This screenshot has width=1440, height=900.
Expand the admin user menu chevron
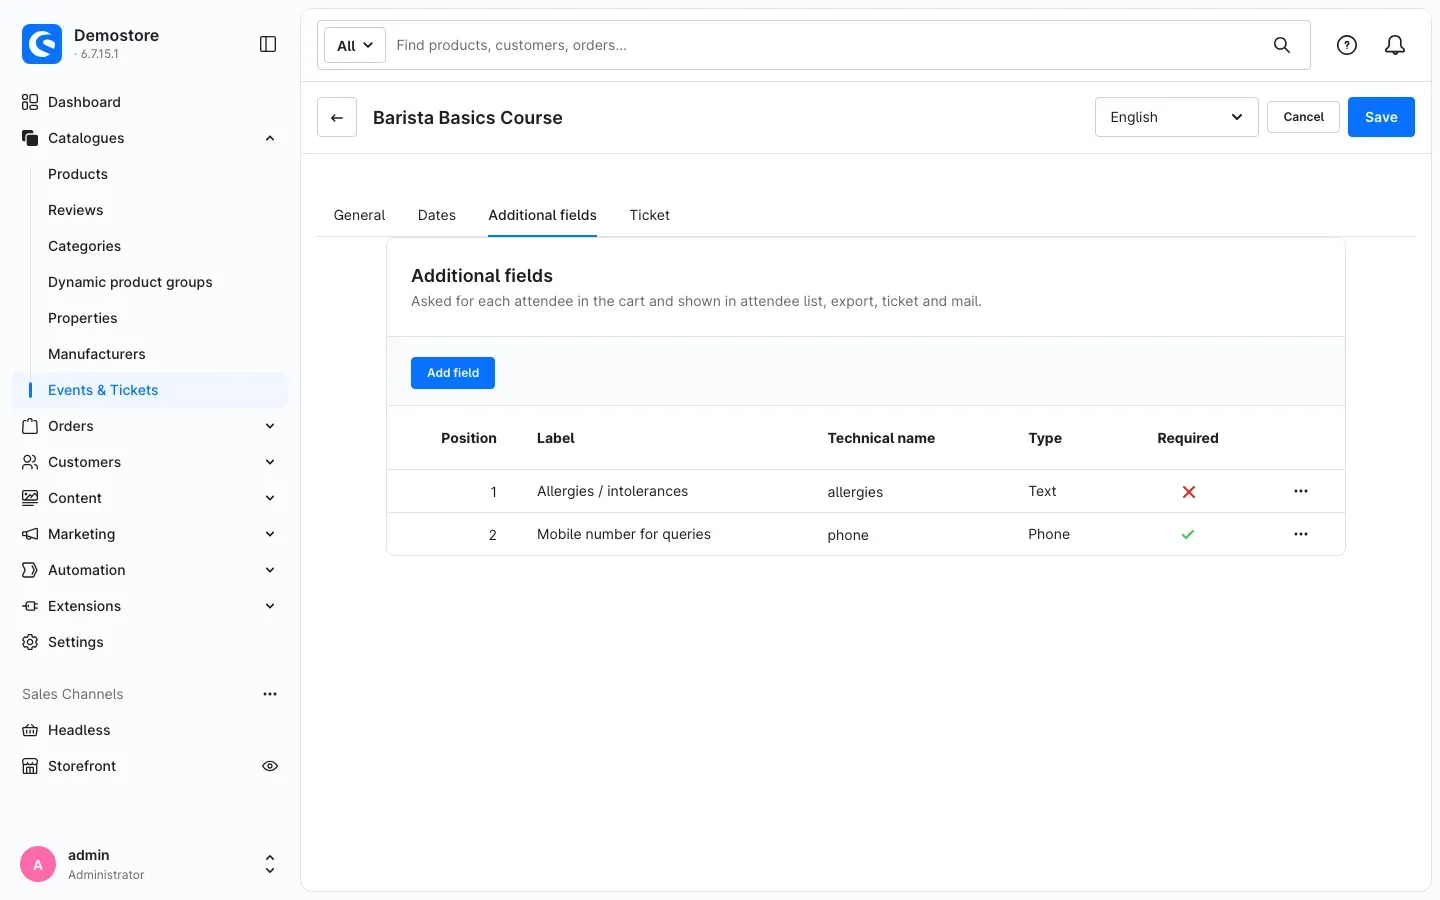[270, 864]
